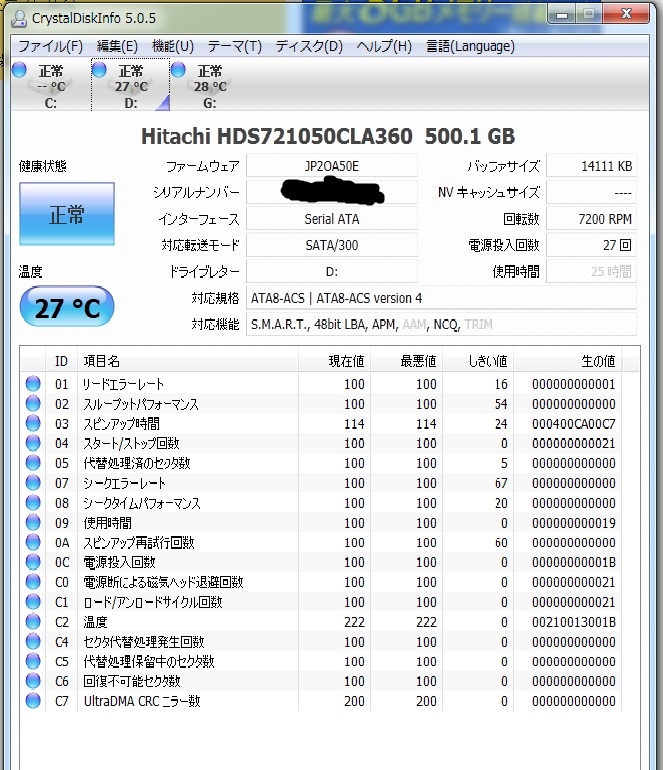This screenshot has width=663, height=770.
Task: Click the interface field Serial ATA
Action: (332, 219)
